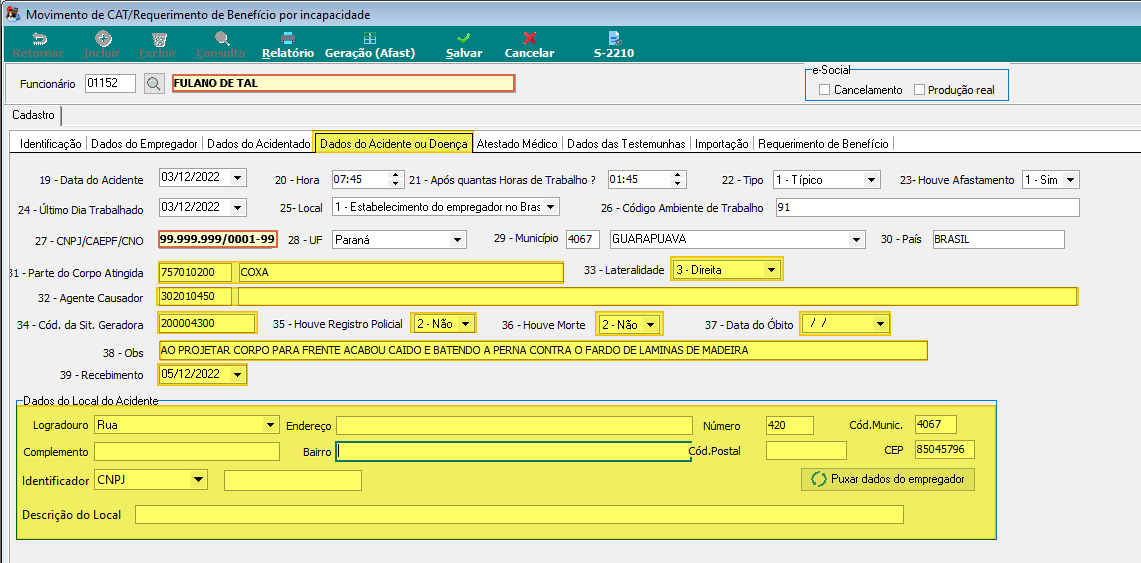Click the Horas de Trabalho spinner arrows
Image resolution: width=1141 pixels, height=563 pixels.
click(677, 179)
